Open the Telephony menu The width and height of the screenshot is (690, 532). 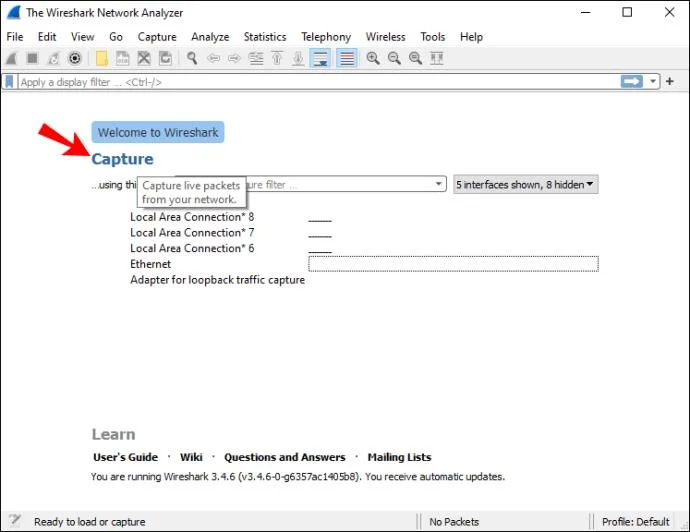point(326,37)
